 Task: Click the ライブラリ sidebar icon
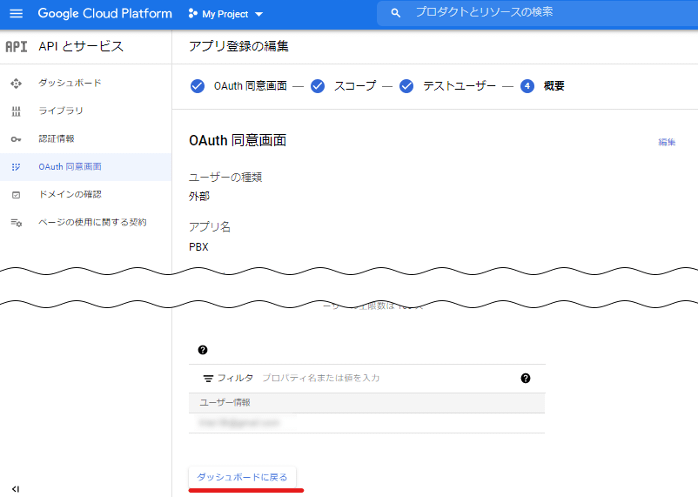coord(16,111)
